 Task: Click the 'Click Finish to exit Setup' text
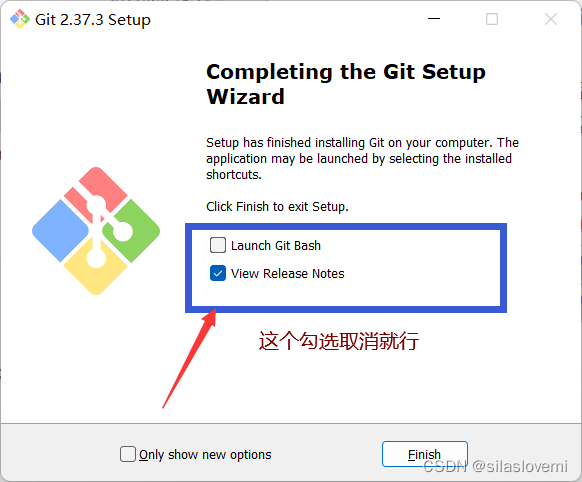click(x=277, y=207)
